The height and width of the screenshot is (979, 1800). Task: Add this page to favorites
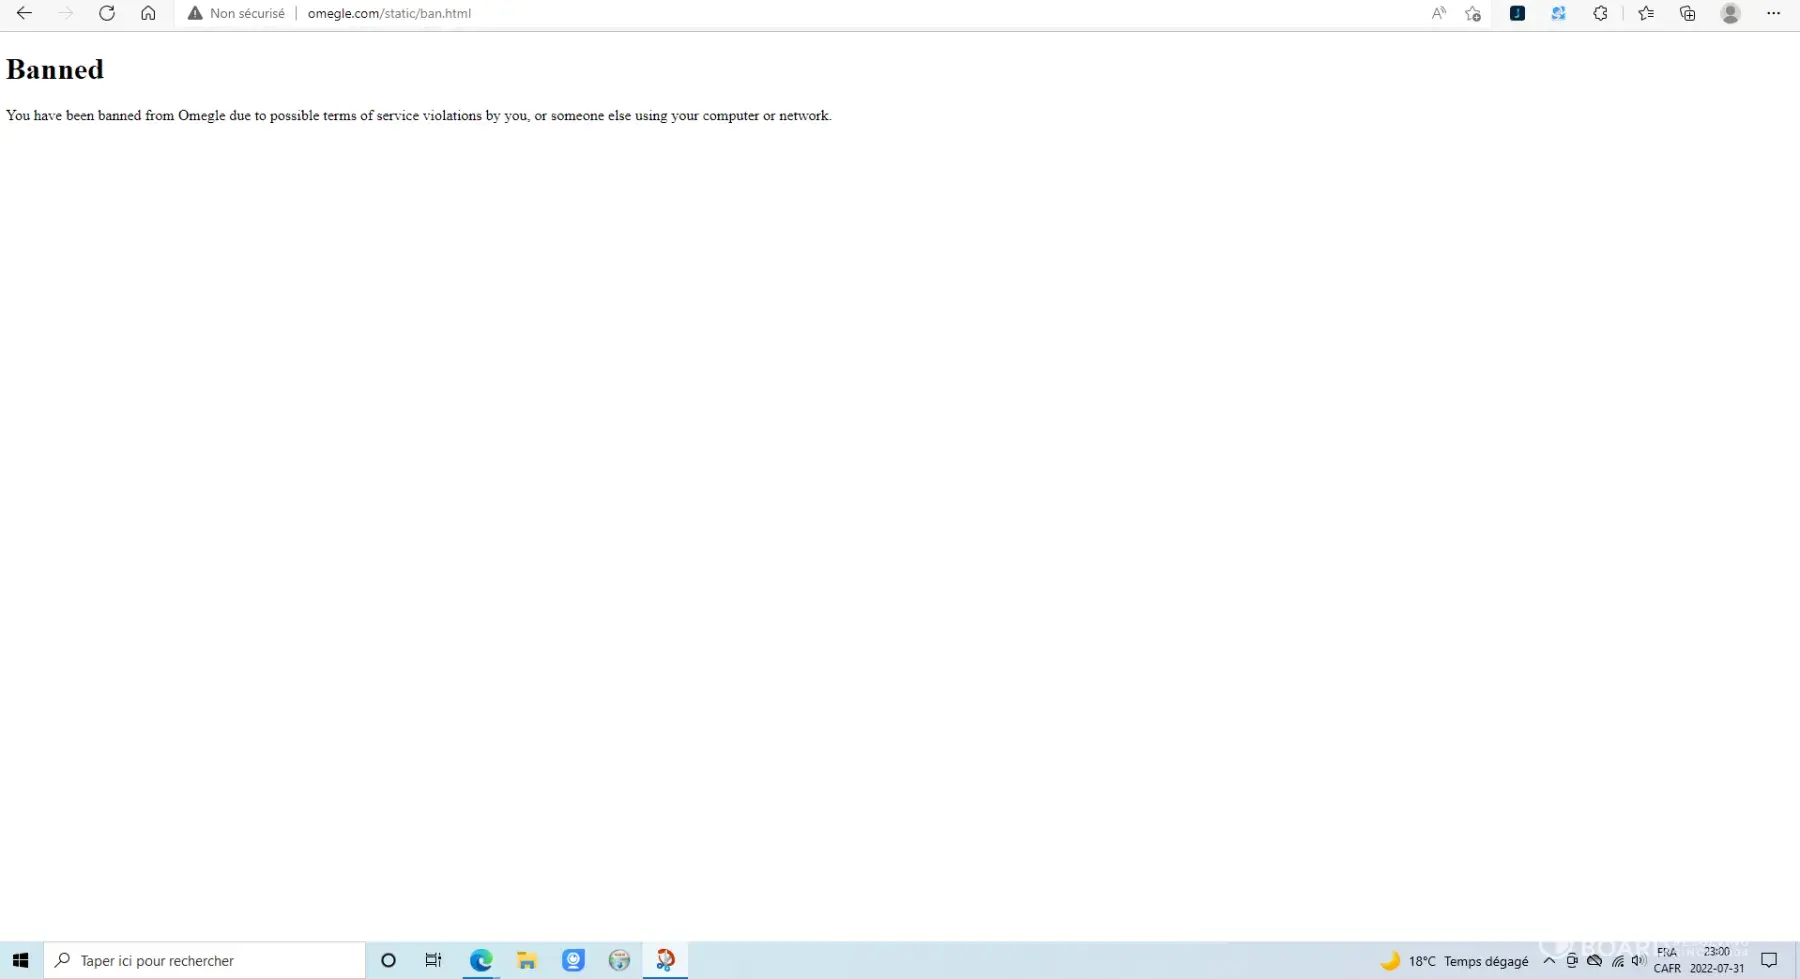coord(1473,13)
